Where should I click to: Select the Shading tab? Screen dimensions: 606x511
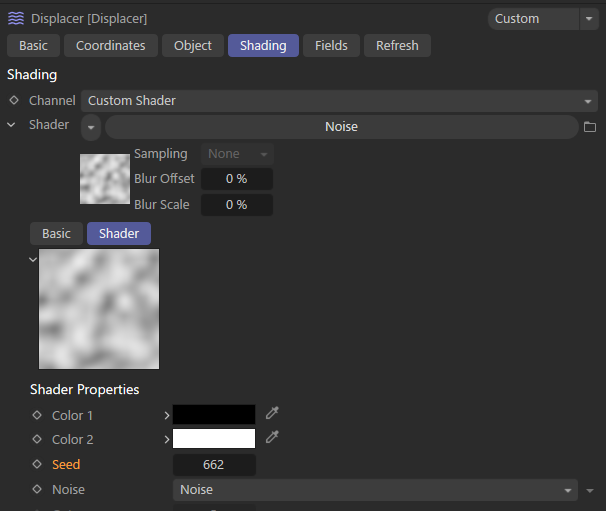263,46
